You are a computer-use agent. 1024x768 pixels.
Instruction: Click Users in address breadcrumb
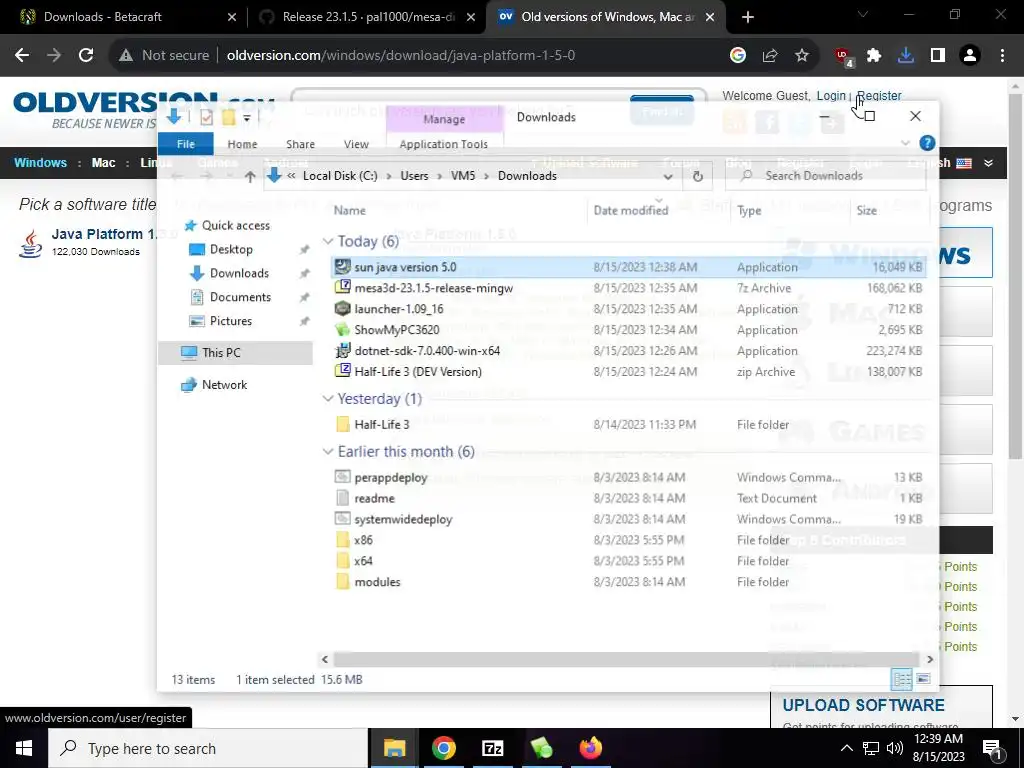coord(414,176)
